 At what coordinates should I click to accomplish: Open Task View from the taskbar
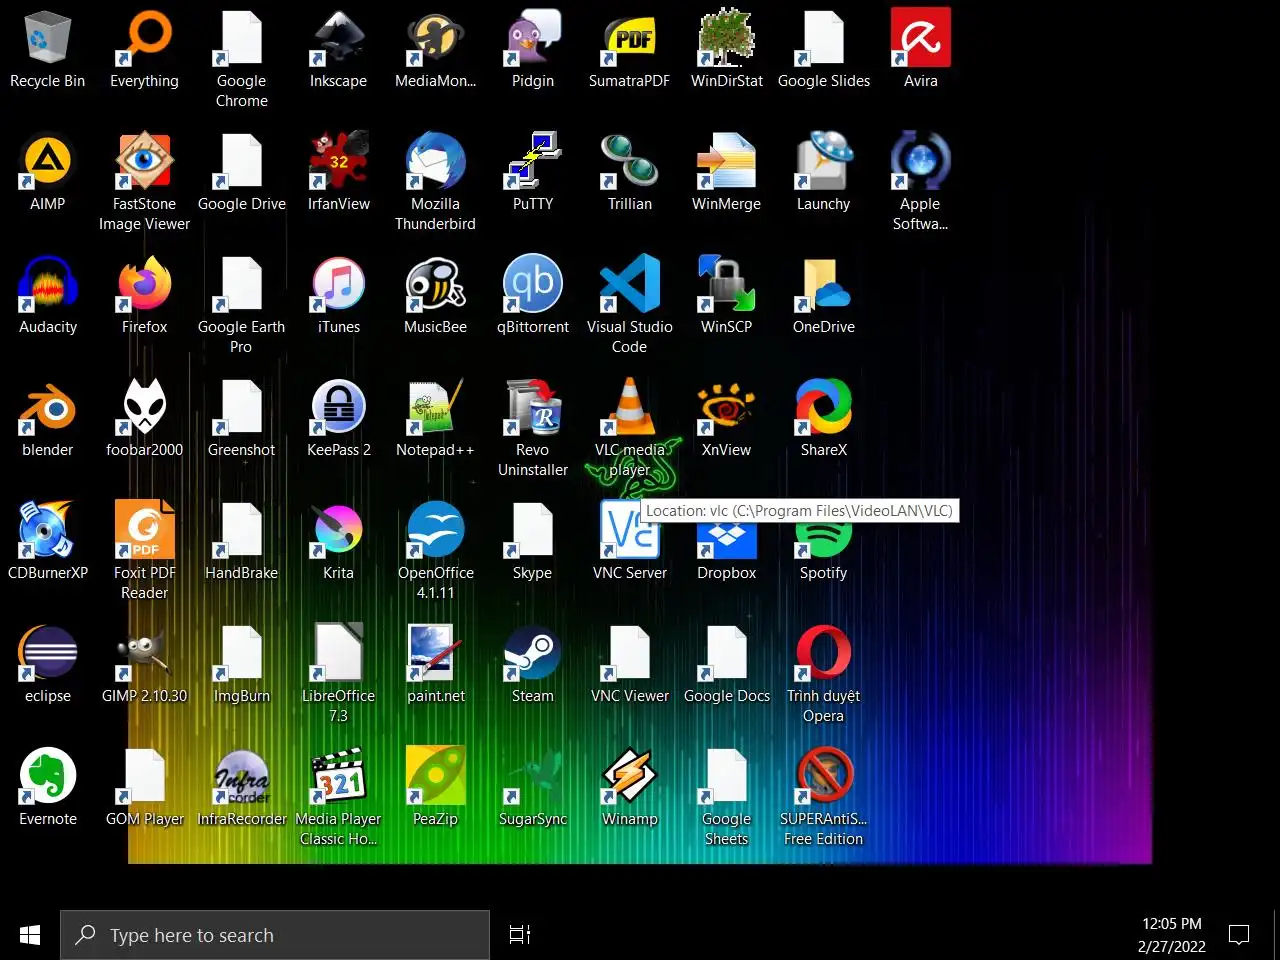520,935
